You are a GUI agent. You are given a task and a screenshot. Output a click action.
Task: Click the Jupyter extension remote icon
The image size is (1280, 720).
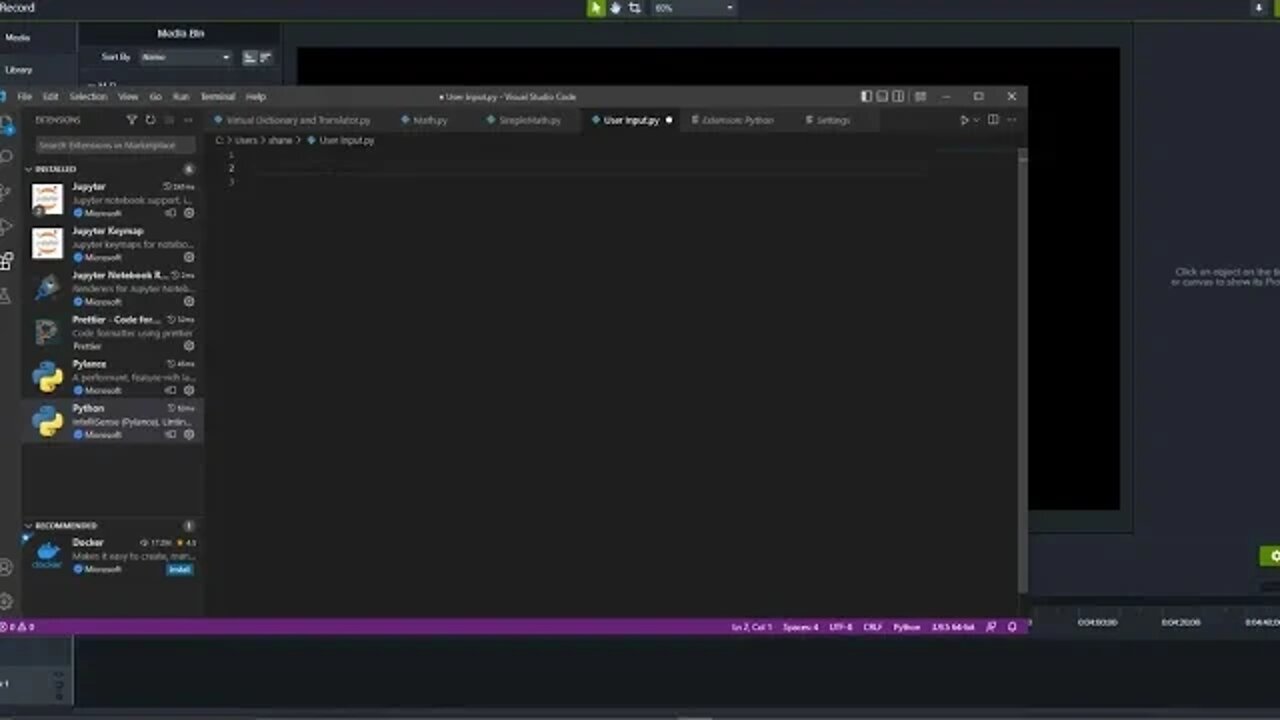pyautogui.click(x=170, y=213)
